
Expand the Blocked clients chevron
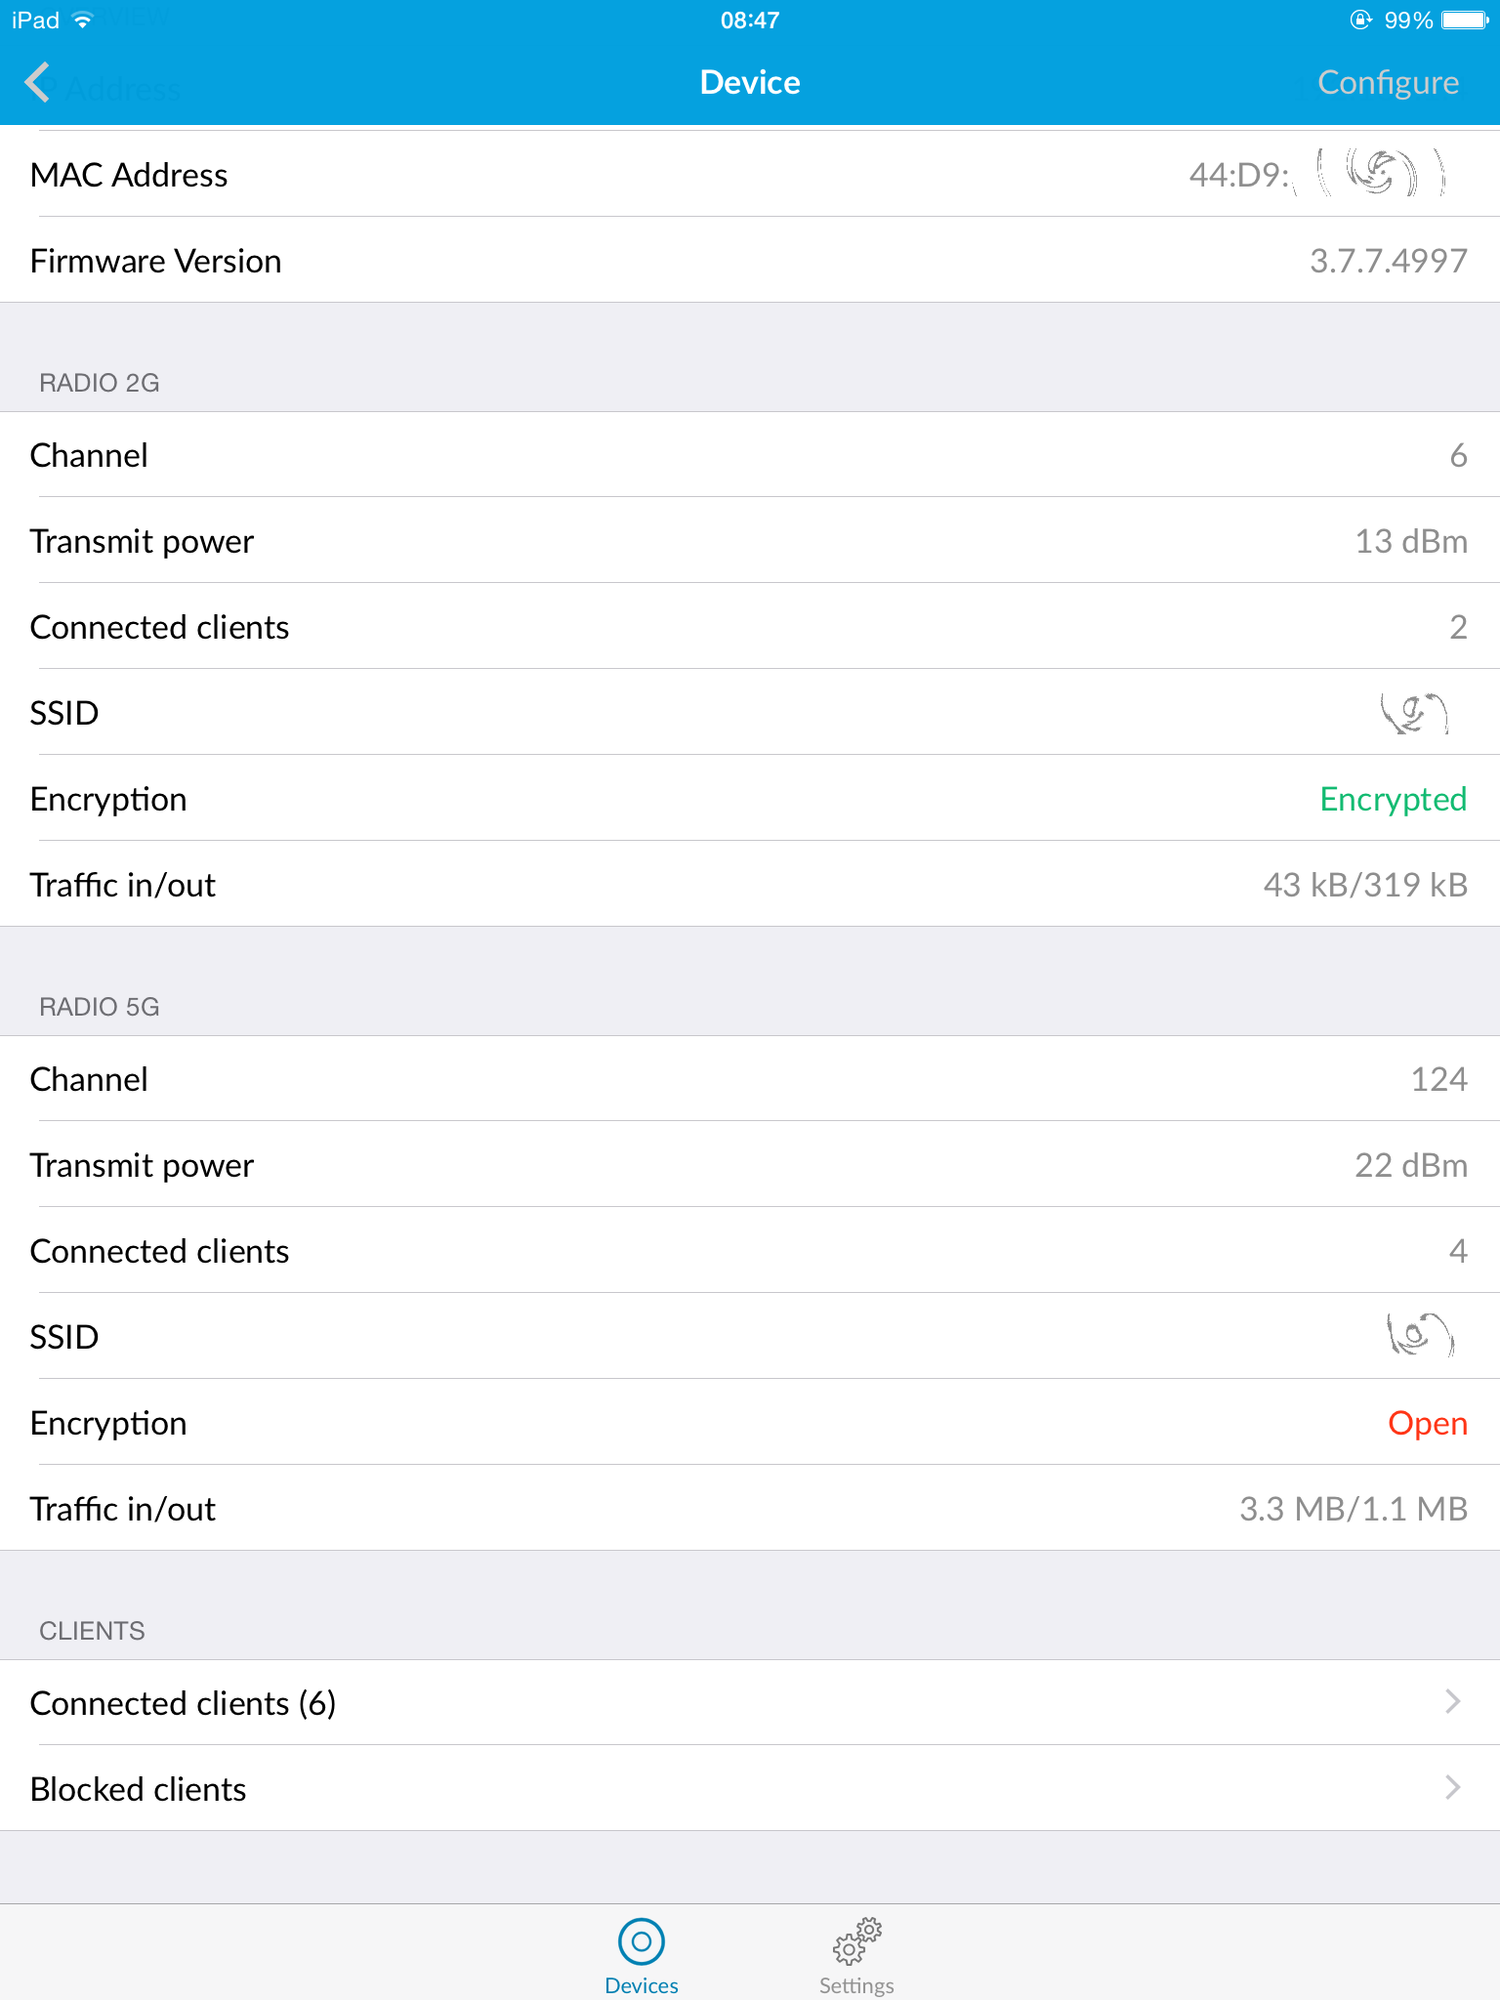[x=1453, y=1788]
